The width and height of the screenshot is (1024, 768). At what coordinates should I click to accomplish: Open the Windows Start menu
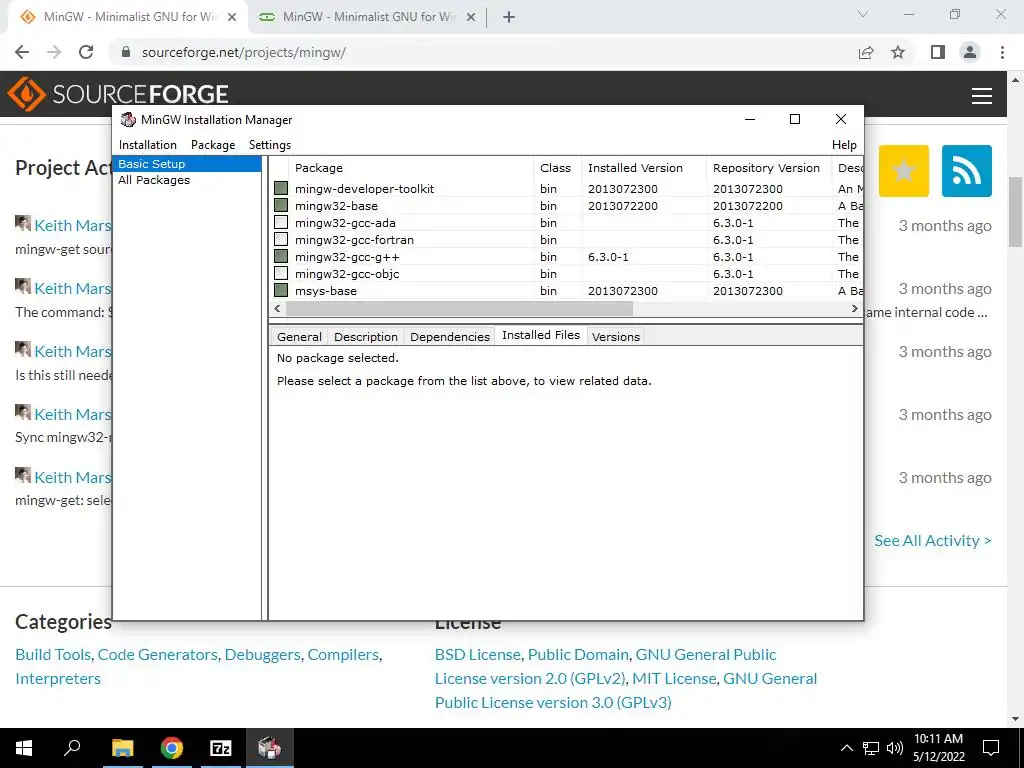click(24, 748)
